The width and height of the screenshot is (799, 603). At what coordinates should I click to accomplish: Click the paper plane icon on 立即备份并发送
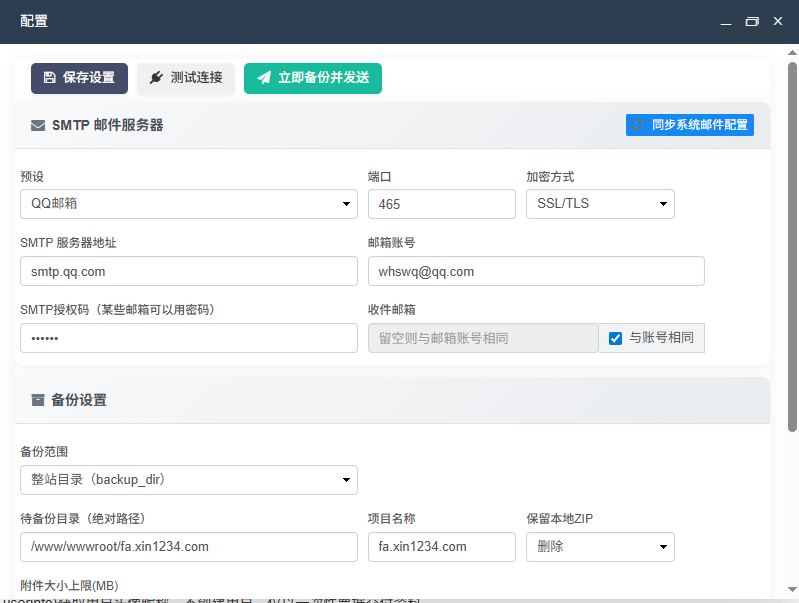pyautogui.click(x=264, y=77)
